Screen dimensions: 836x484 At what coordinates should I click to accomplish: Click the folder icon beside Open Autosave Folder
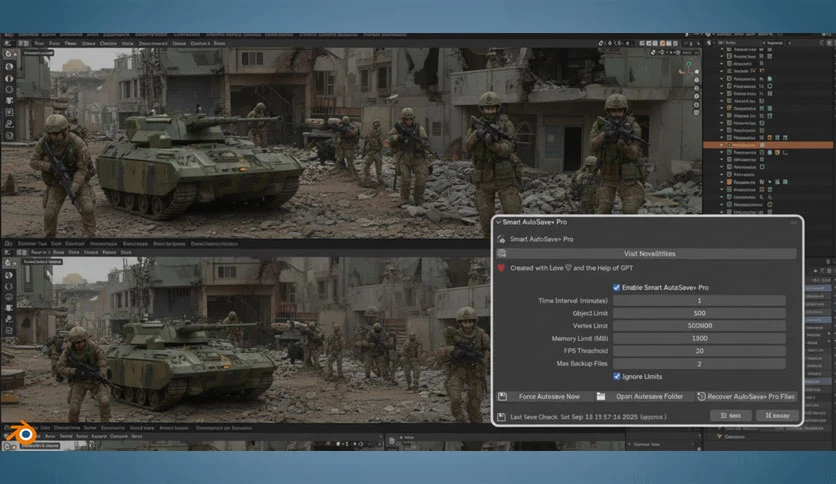pos(601,396)
